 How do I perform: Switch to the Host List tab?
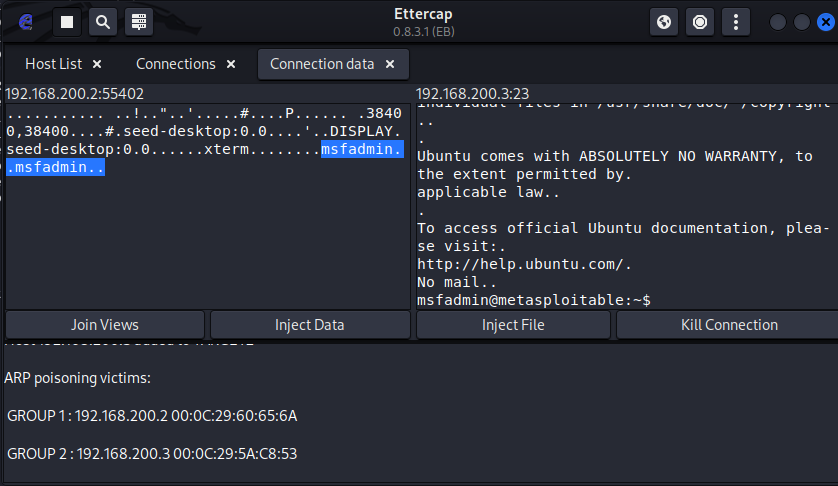53,64
